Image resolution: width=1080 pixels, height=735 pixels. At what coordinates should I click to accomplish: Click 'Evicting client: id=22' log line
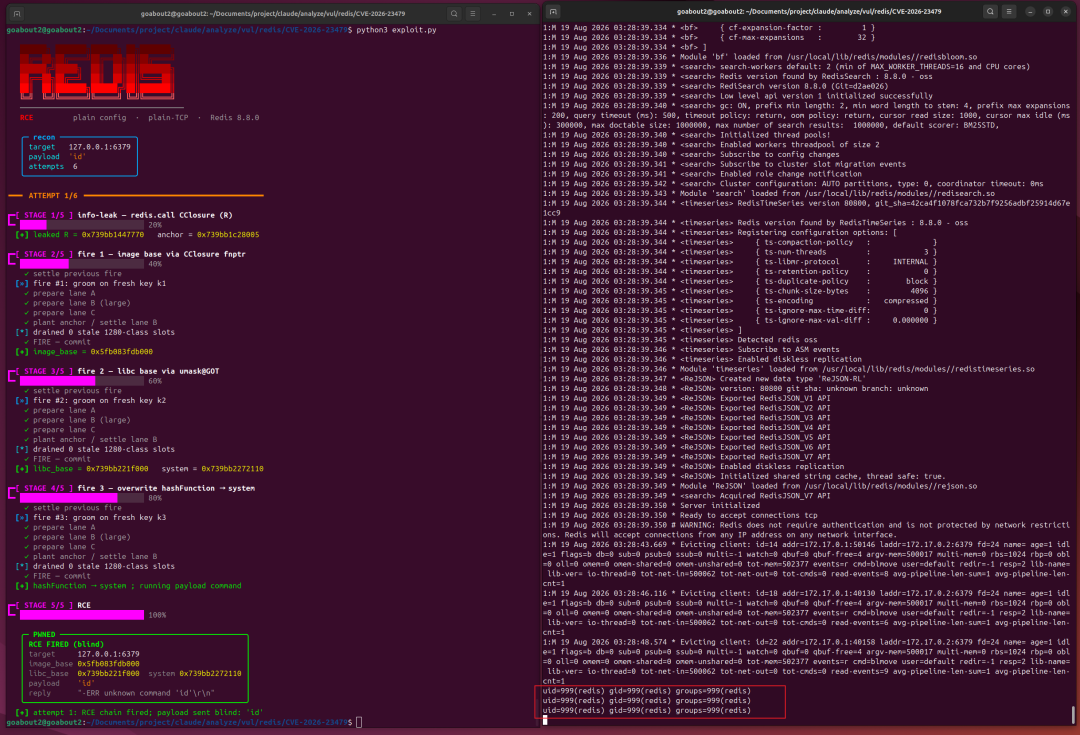[807, 661]
